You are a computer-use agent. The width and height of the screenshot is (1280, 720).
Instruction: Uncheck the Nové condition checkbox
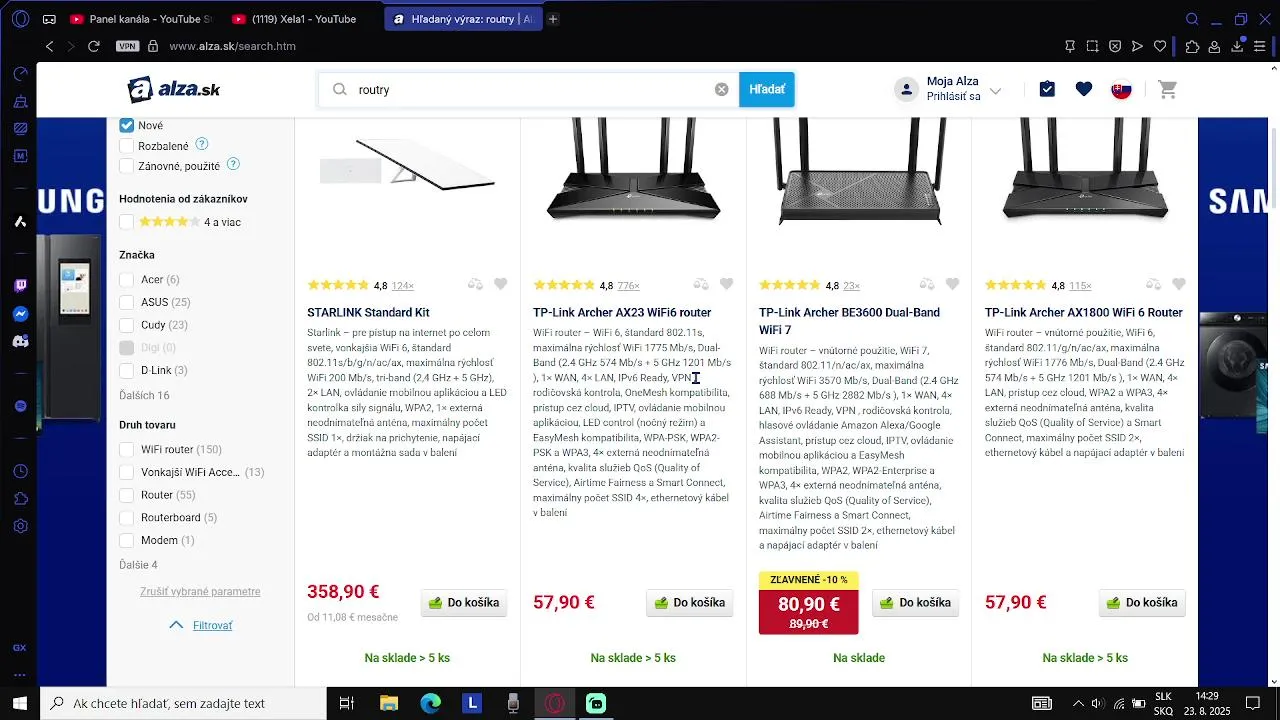(127, 126)
